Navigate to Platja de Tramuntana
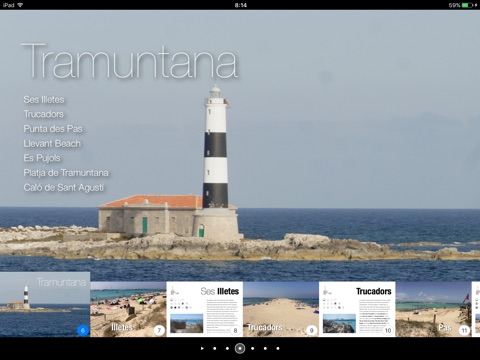This screenshot has width=480, height=360. (x=66, y=173)
